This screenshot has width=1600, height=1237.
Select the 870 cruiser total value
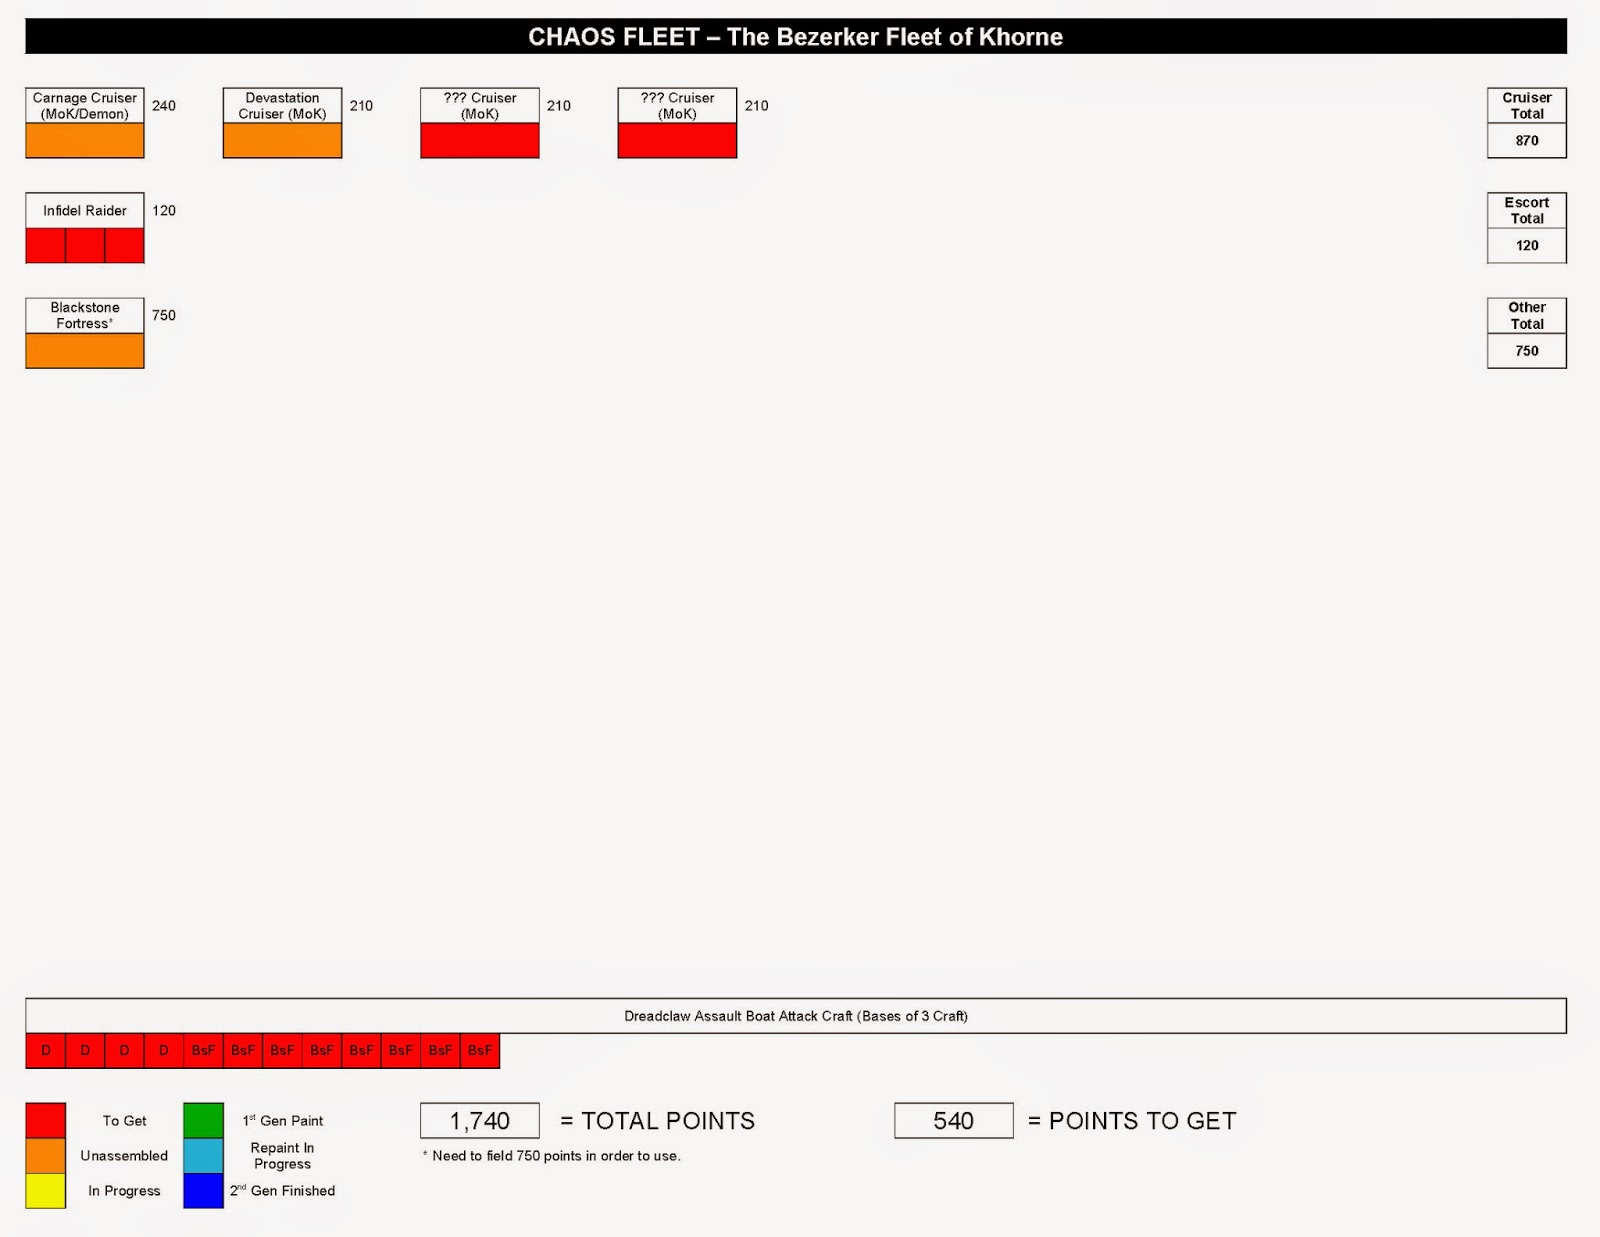tap(1527, 141)
